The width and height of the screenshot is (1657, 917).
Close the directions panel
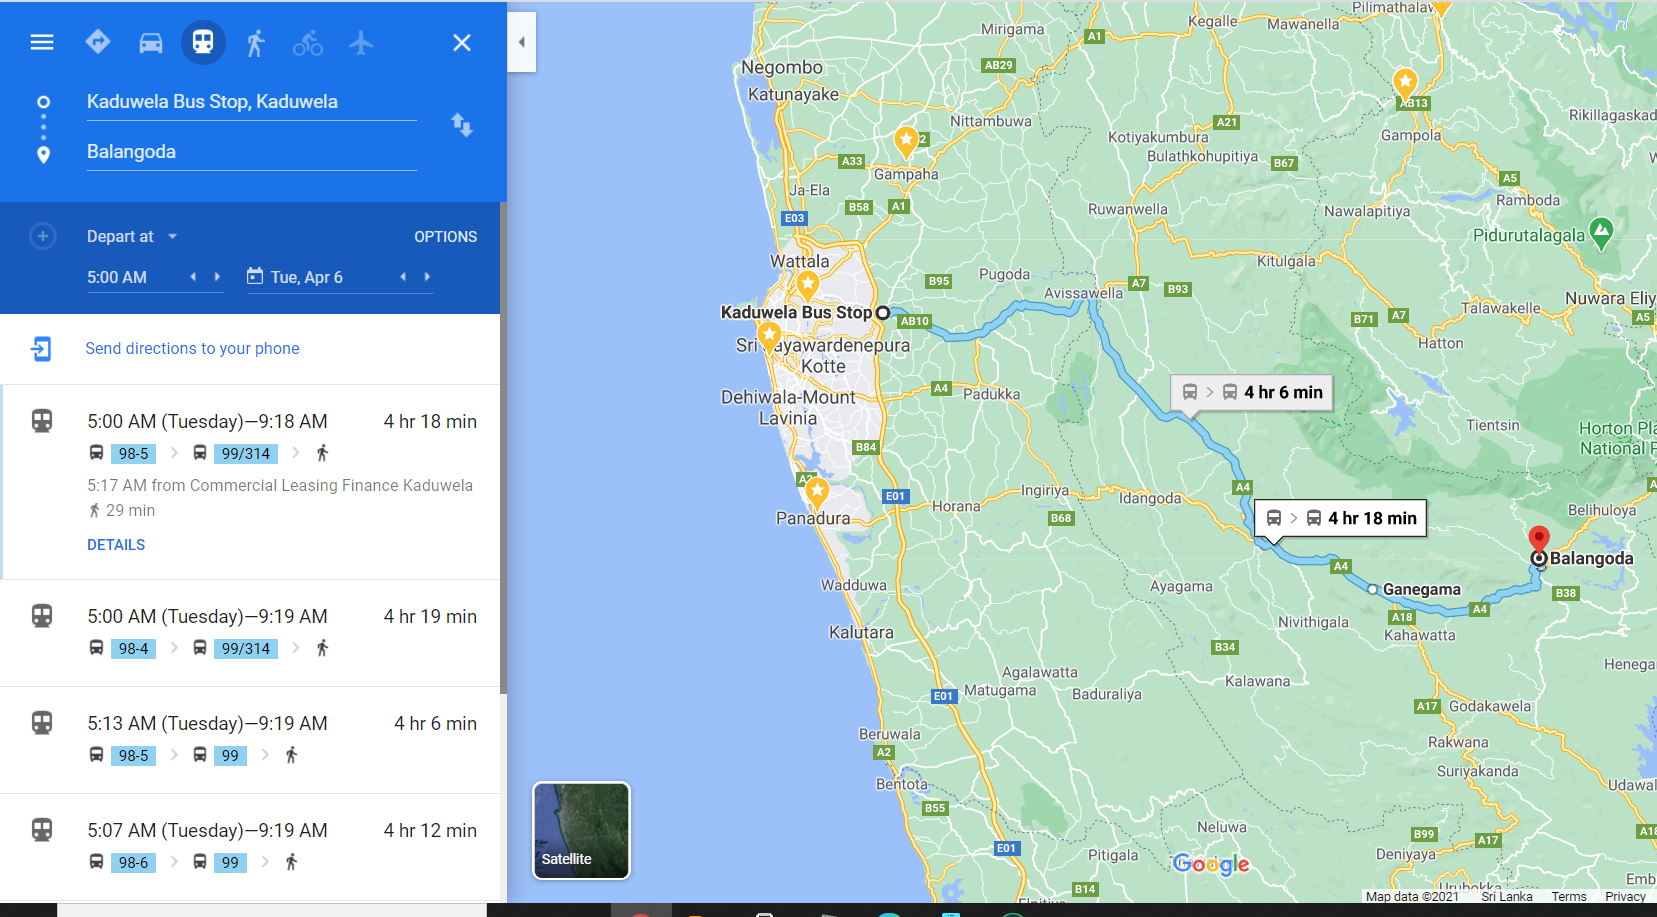tap(462, 43)
